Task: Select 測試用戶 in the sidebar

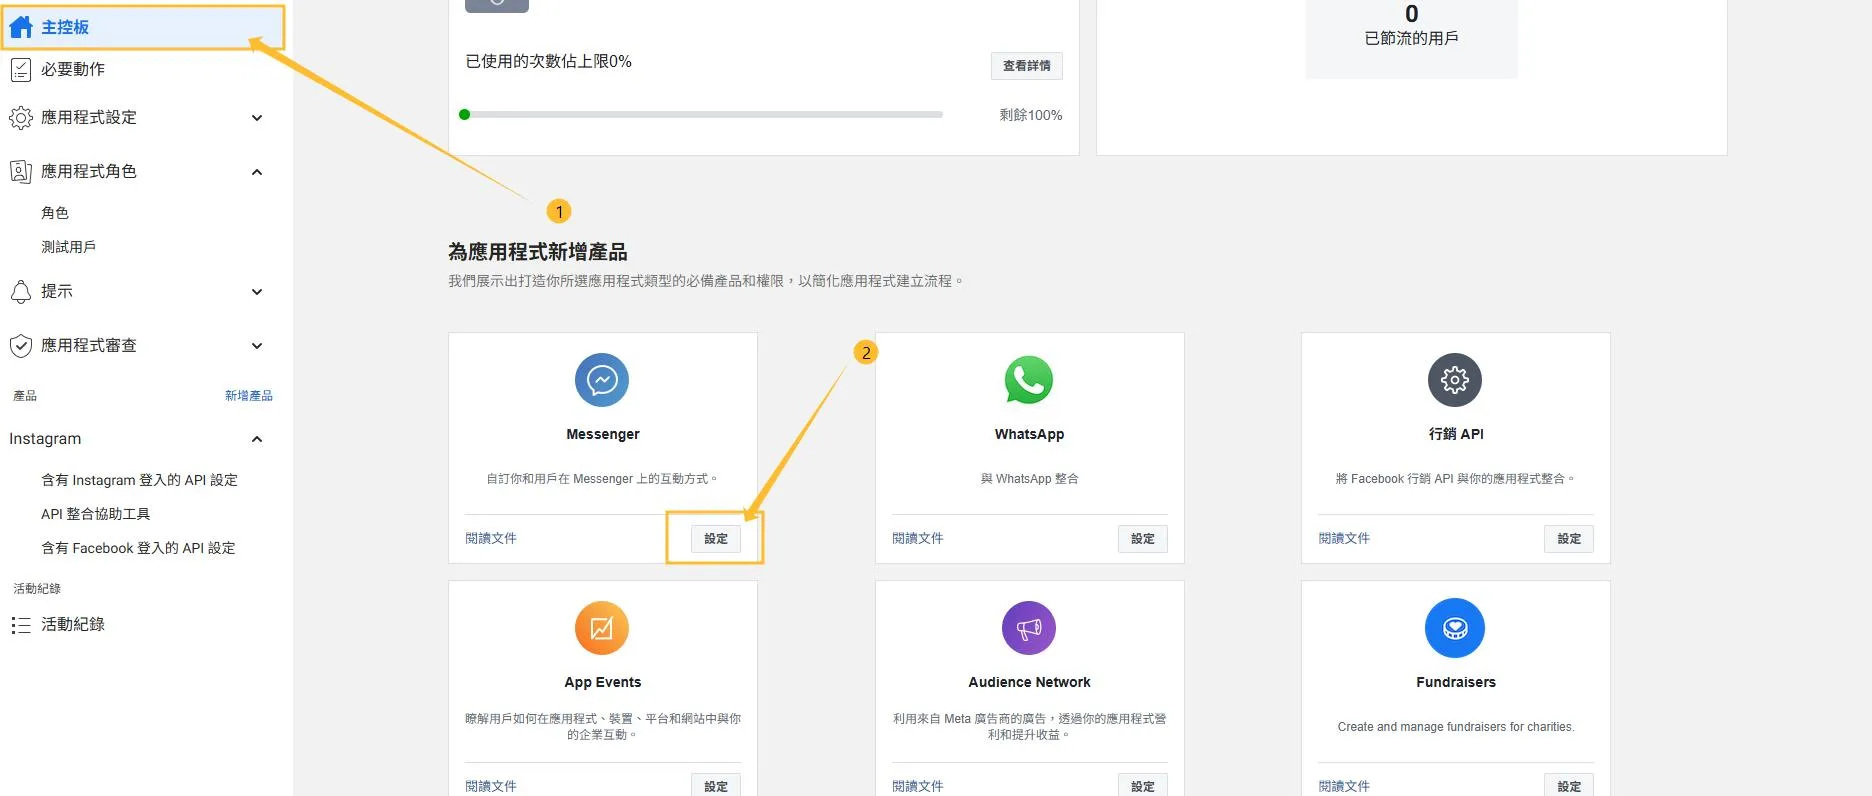Action: [68, 247]
